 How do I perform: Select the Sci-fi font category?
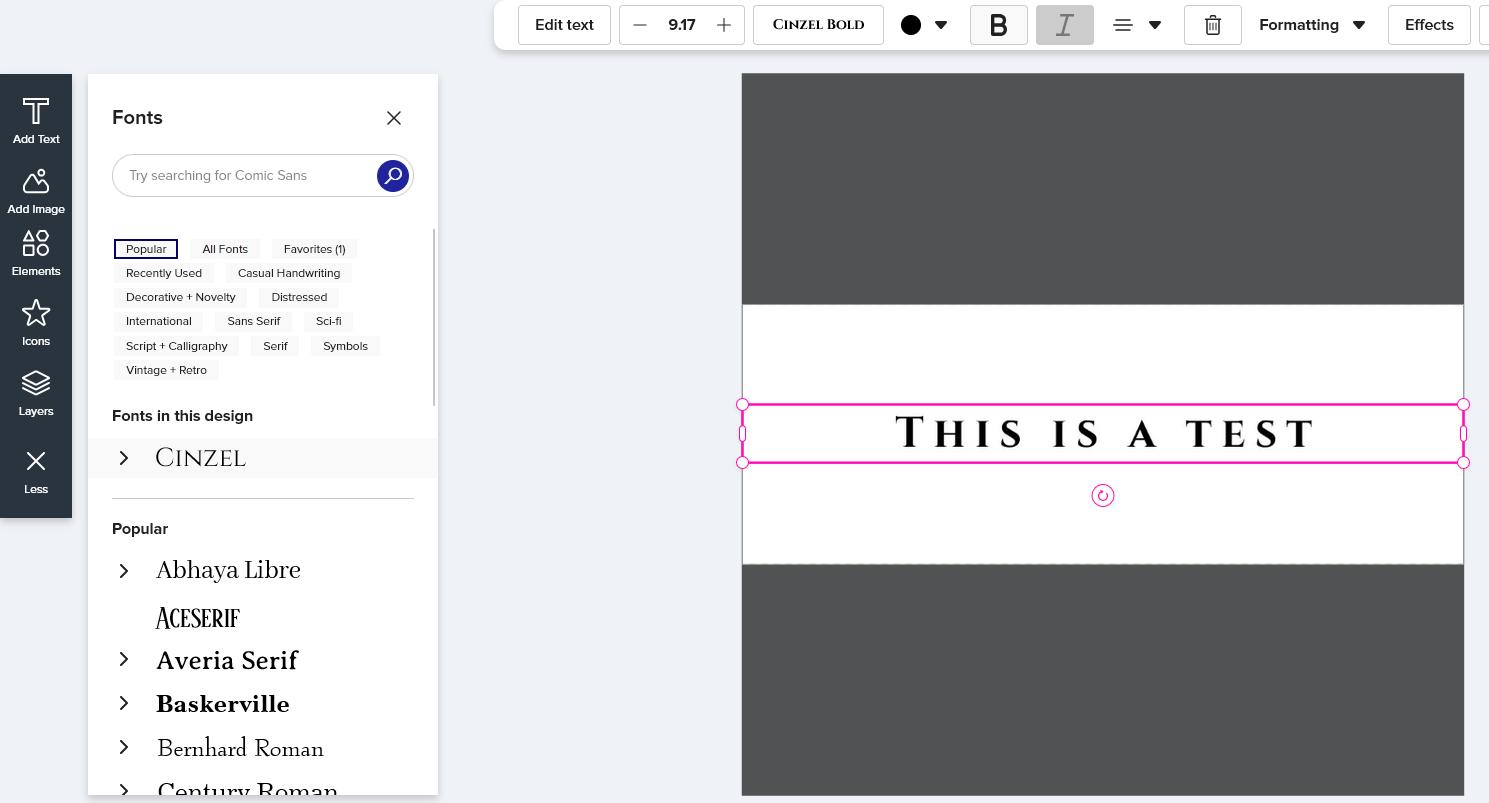pos(329,321)
